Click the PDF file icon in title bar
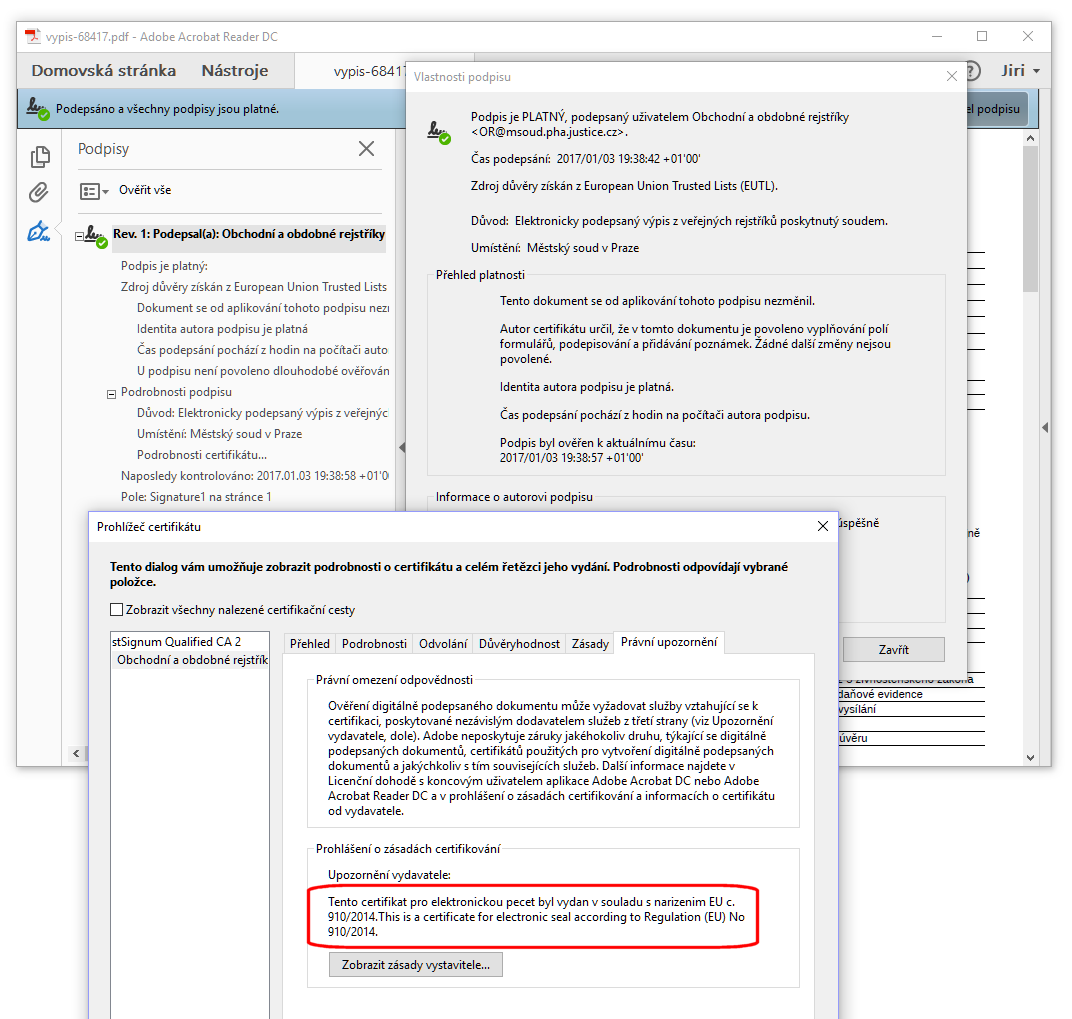Image resolution: width=1072 pixels, height=1019 pixels. click(x=33, y=36)
